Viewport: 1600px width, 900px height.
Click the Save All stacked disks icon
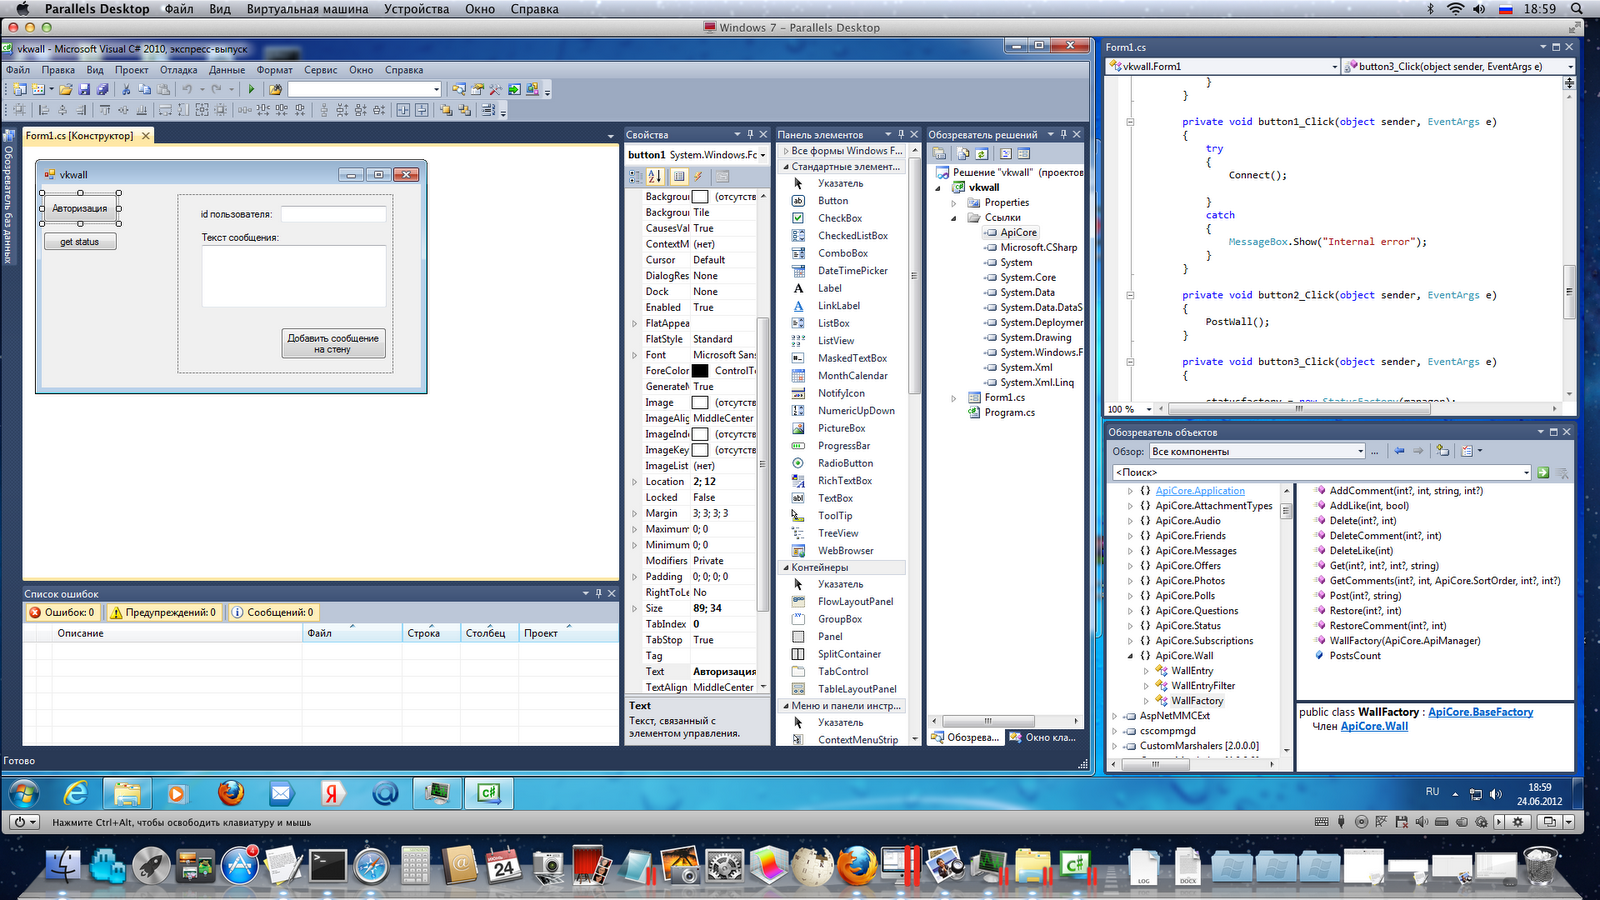[x=102, y=89]
